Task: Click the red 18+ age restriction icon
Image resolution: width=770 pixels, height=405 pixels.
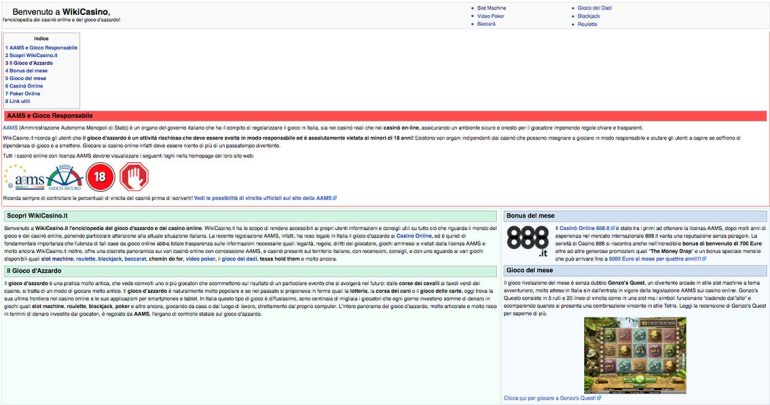Action: (100, 176)
